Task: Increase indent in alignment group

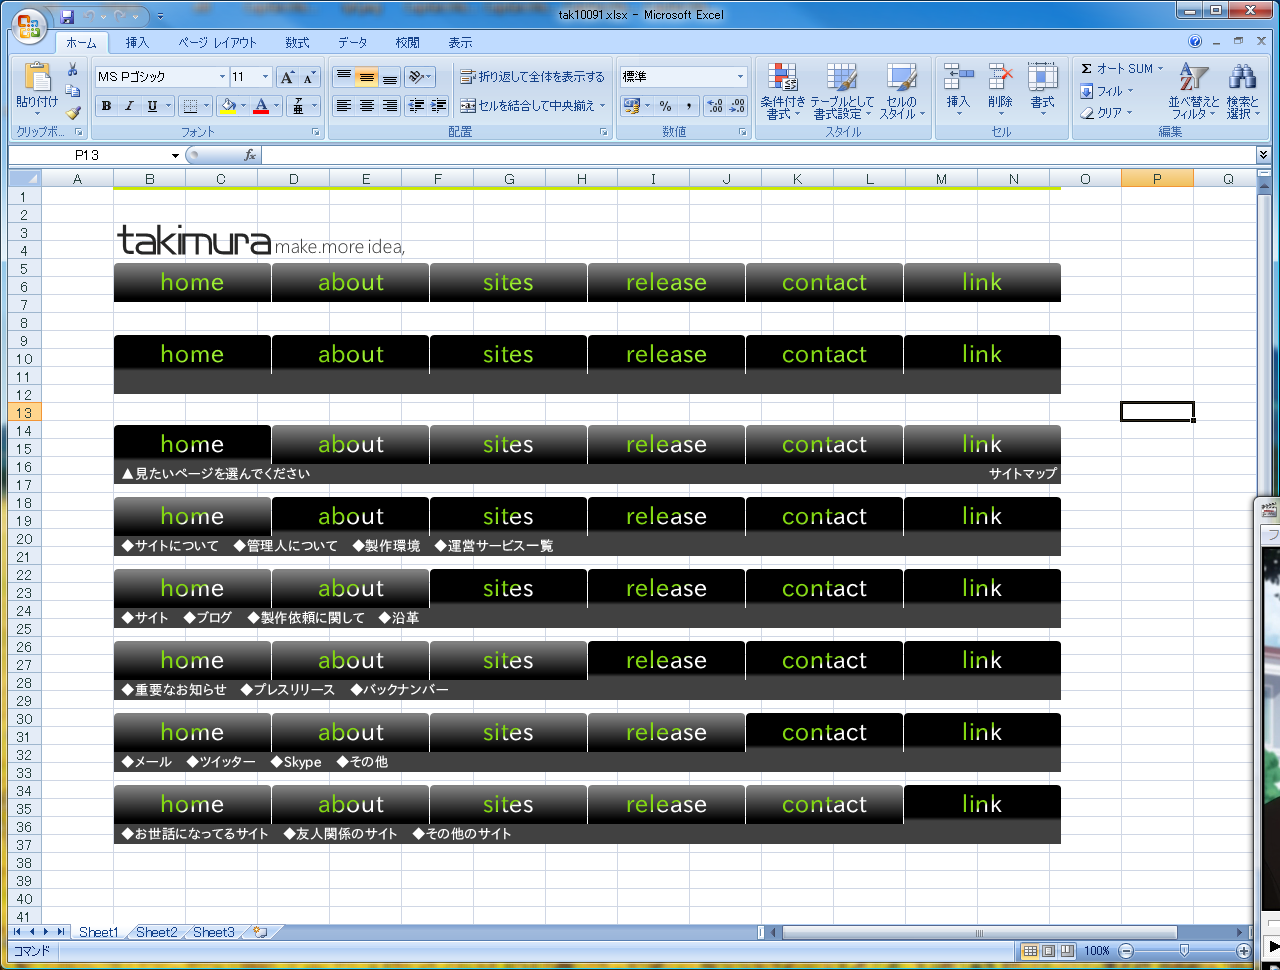Action: (438, 106)
